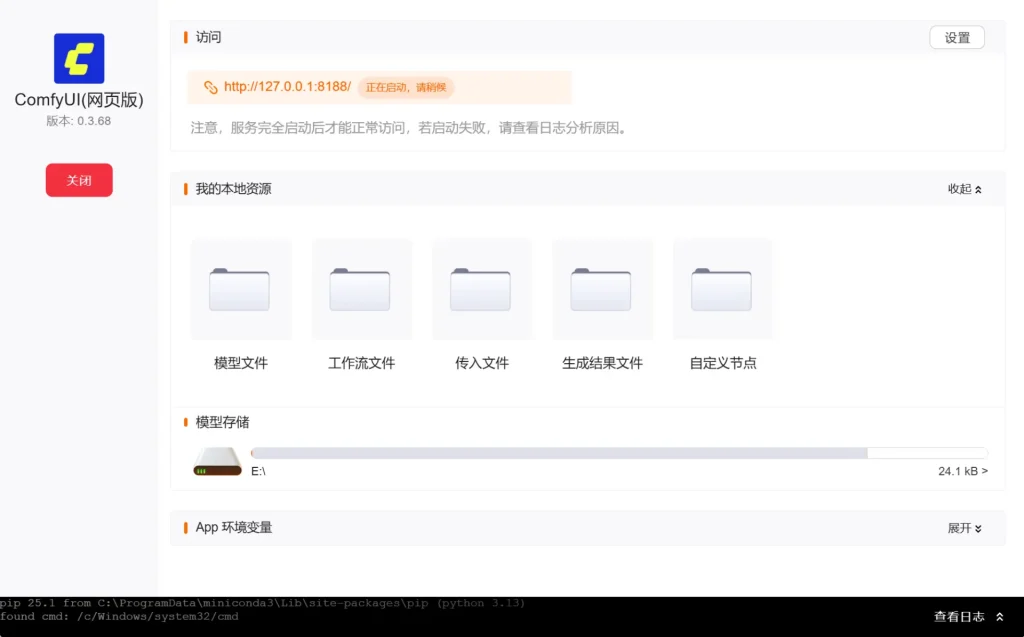
Task: Select the 模型存储 section header
Action: click(x=224, y=422)
